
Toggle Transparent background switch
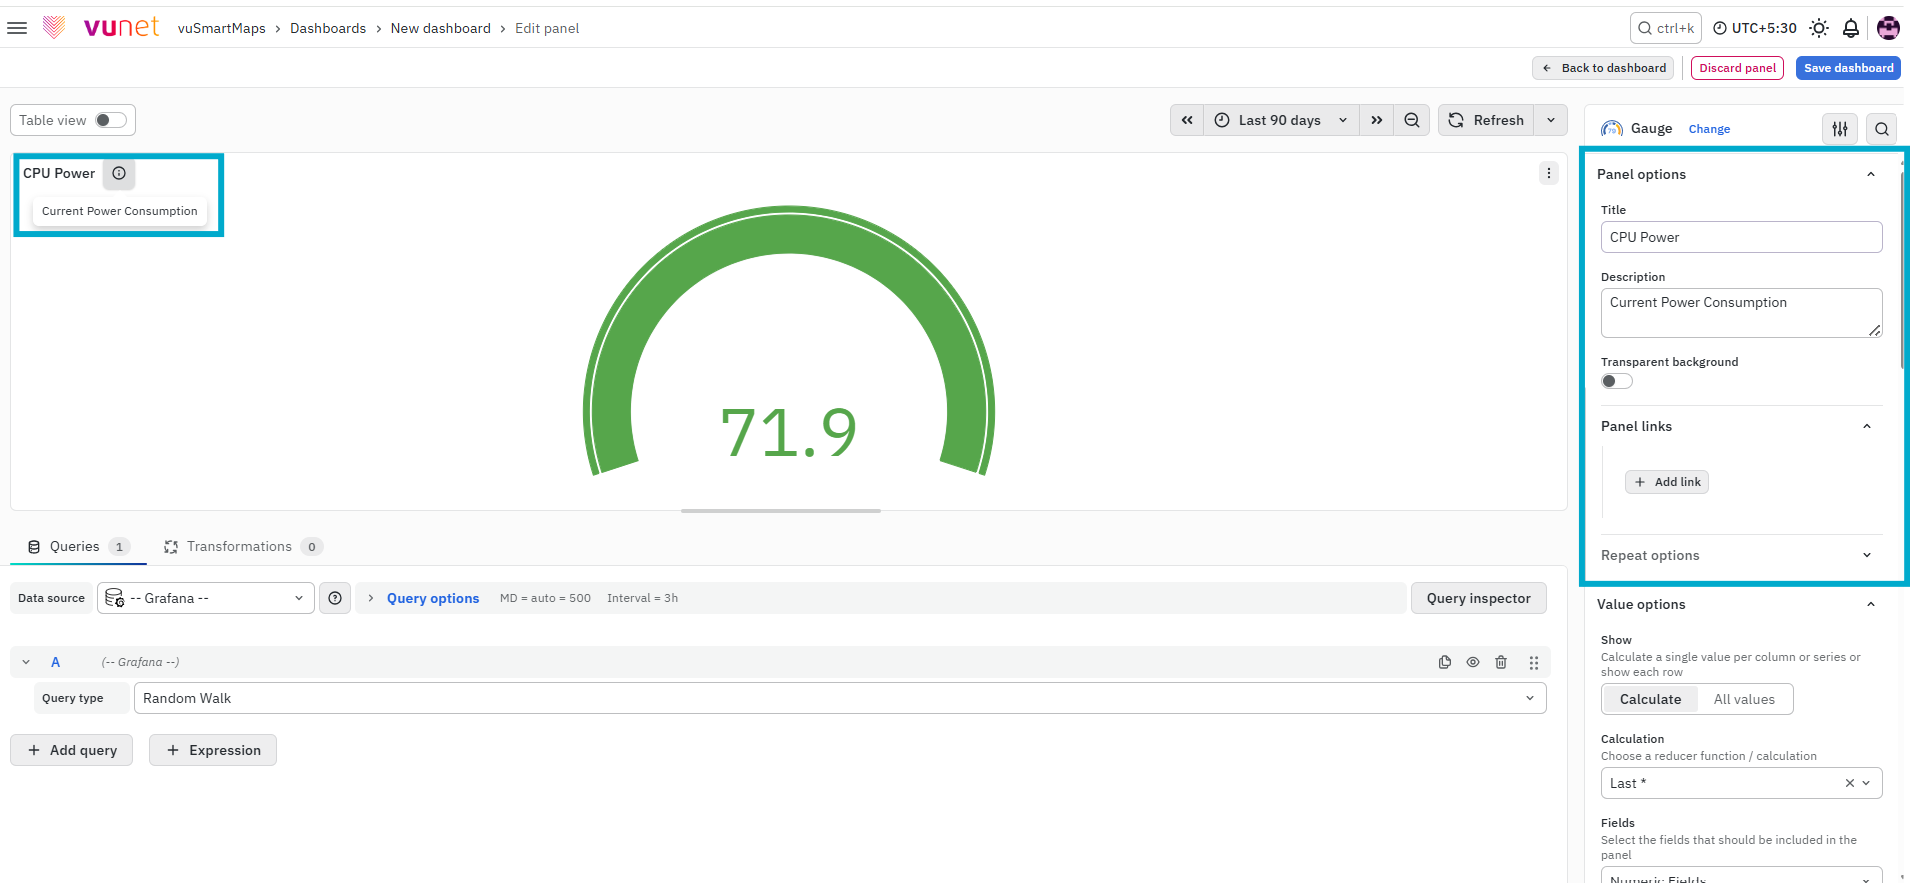(x=1617, y=381)
